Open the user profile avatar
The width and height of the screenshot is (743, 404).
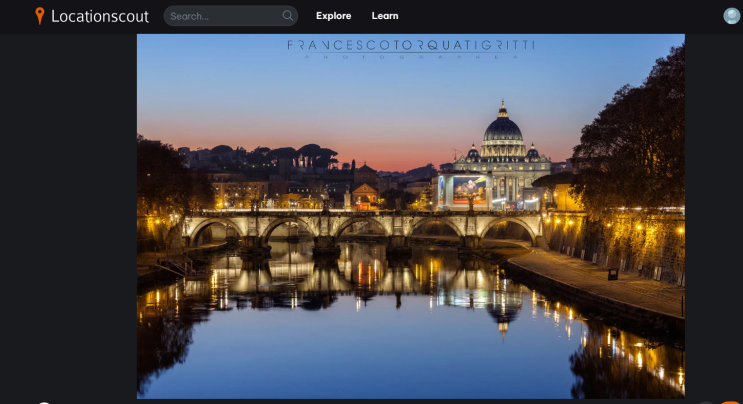coord(731,16)
